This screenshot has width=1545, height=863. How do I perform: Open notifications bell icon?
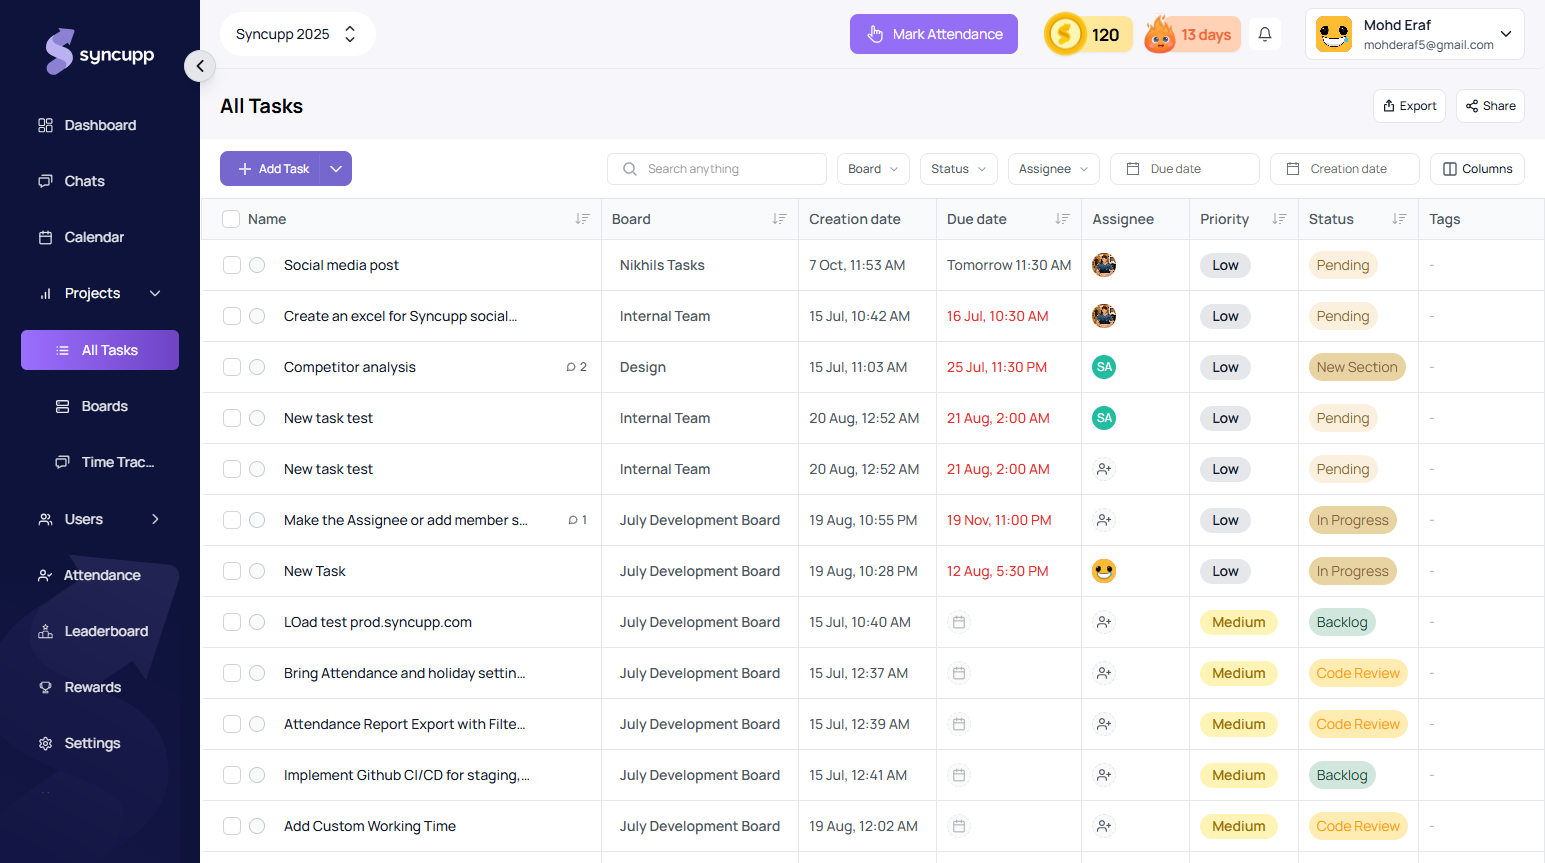(1265, 34)
